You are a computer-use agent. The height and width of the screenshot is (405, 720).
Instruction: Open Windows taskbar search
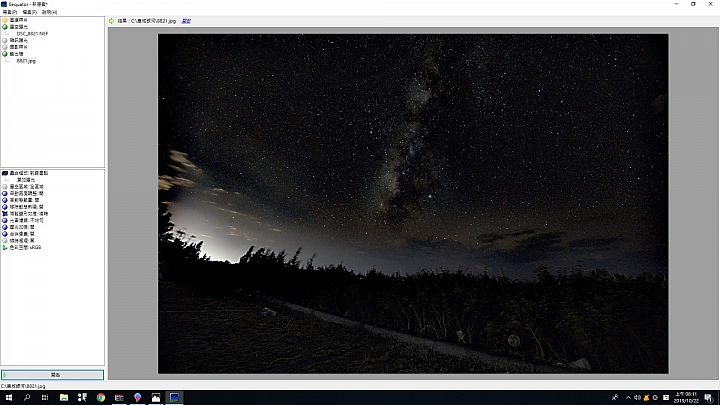click(x=27, y=398)
